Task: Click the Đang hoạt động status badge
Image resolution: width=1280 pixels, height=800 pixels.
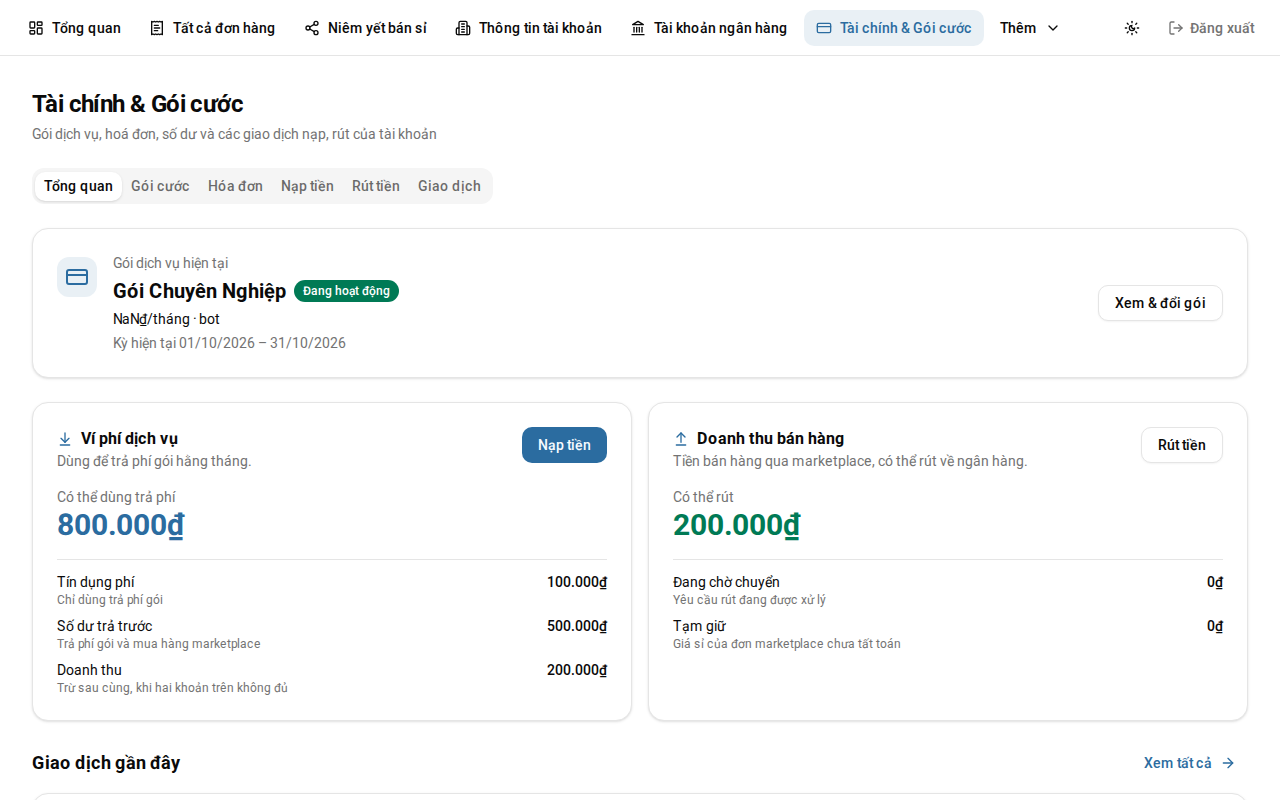Action: point(346,291)
